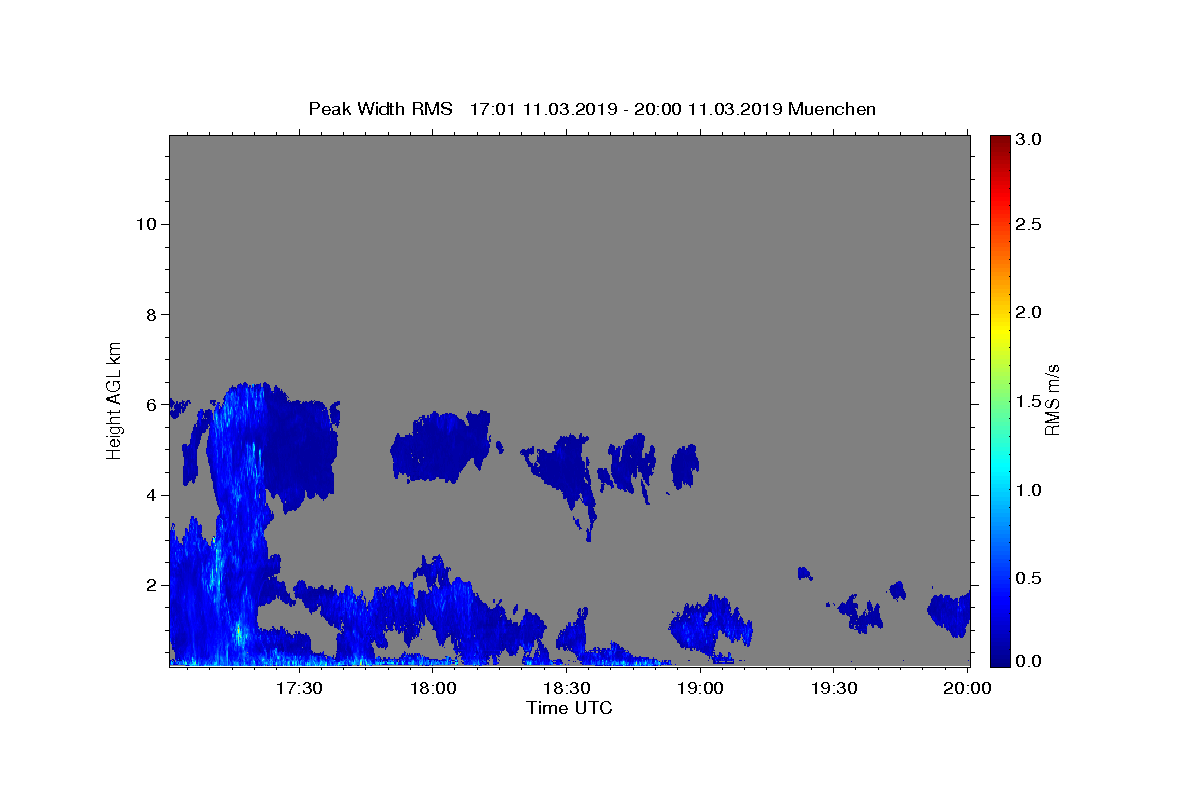Click the colorbar label '1.0'

pos(1030,490)
